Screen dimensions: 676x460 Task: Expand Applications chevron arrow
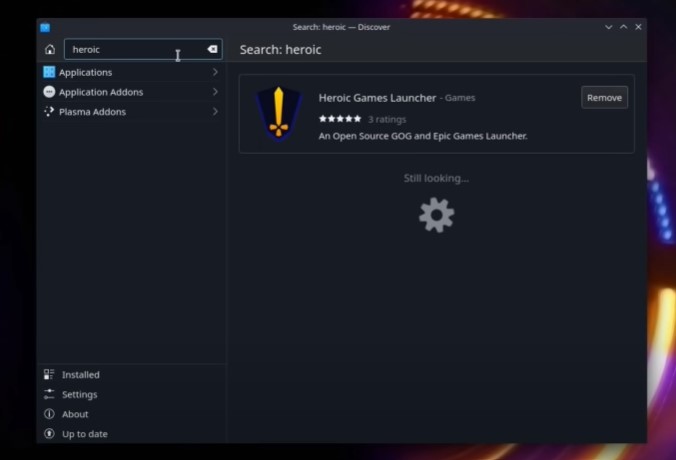(x=215, y=72)
